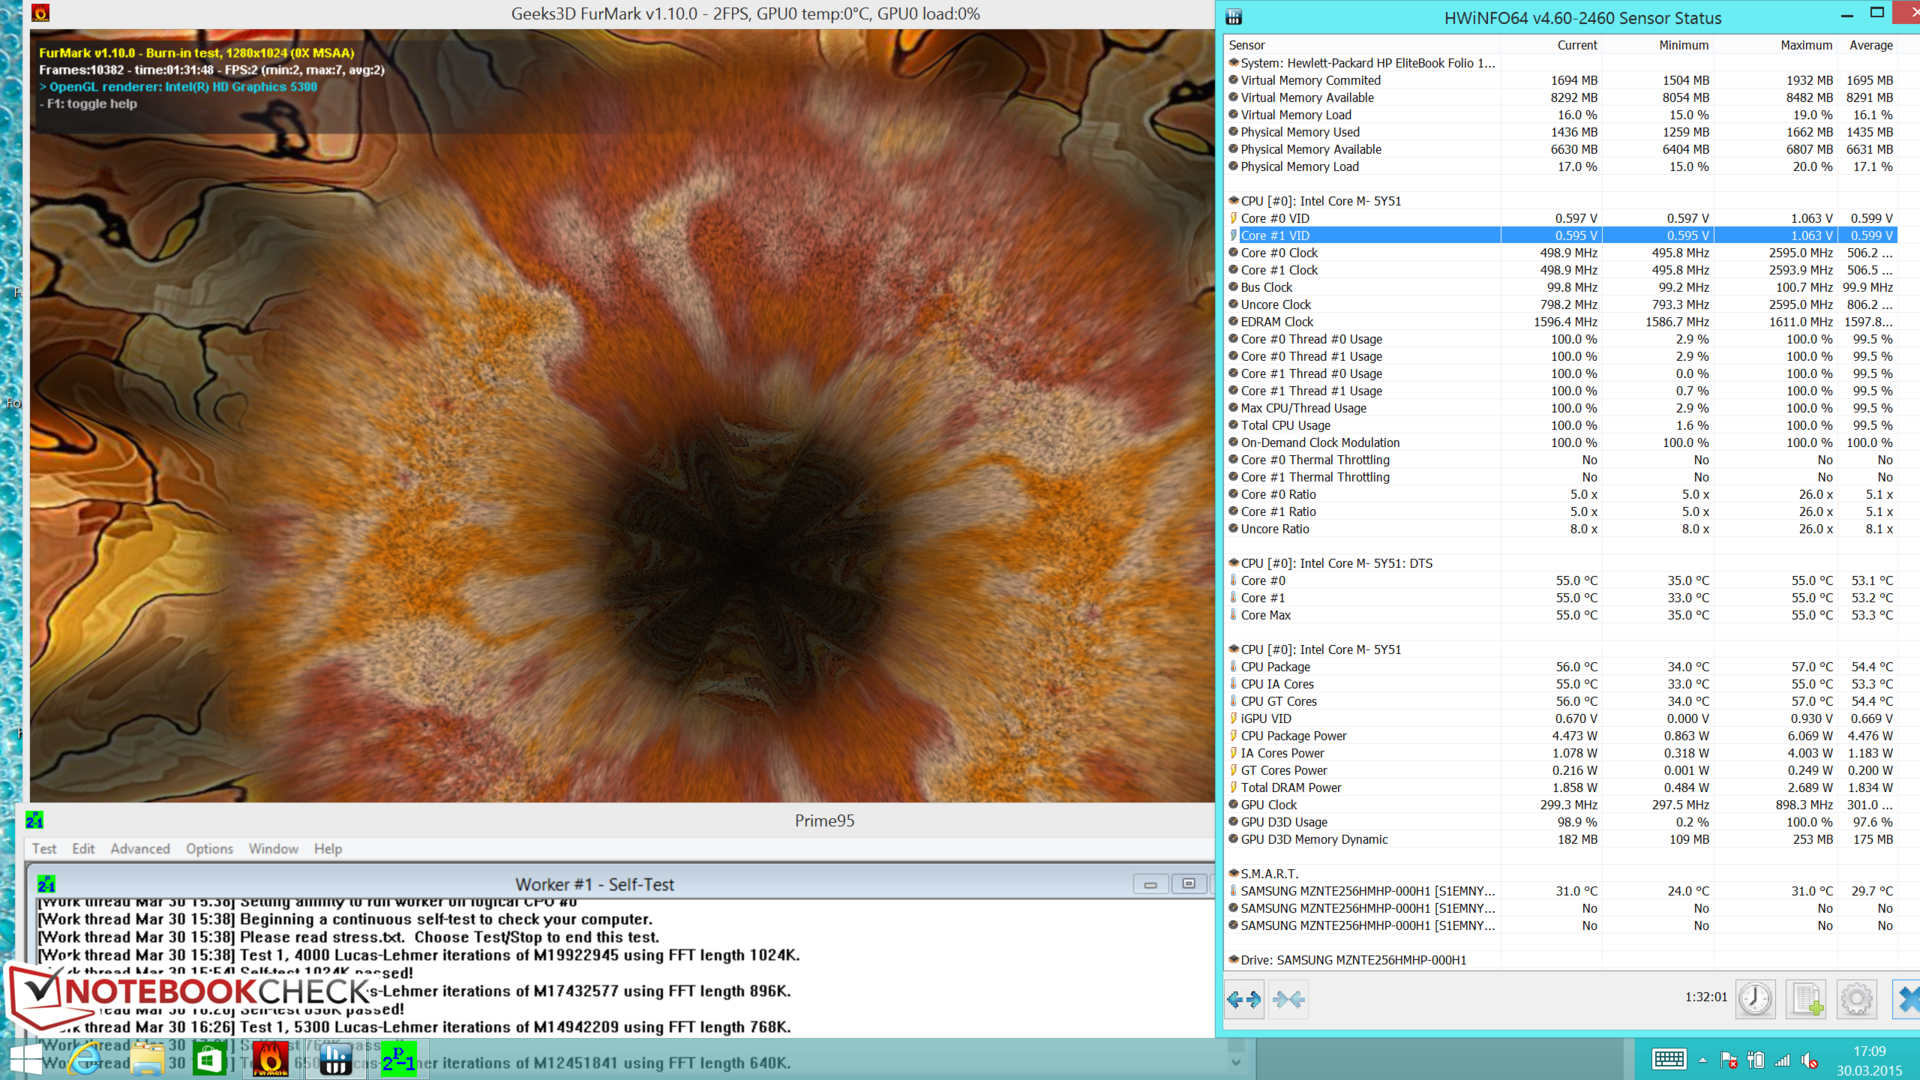Viewport: 1920px width, 1080px height.
Task: Click HWiNFO collapse columns arrows button
Action: 1289,999
